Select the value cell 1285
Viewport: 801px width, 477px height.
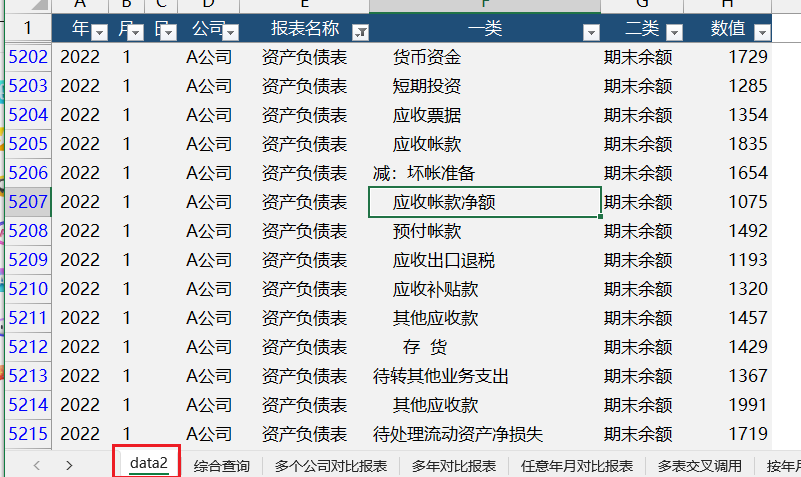coord(727,86)
